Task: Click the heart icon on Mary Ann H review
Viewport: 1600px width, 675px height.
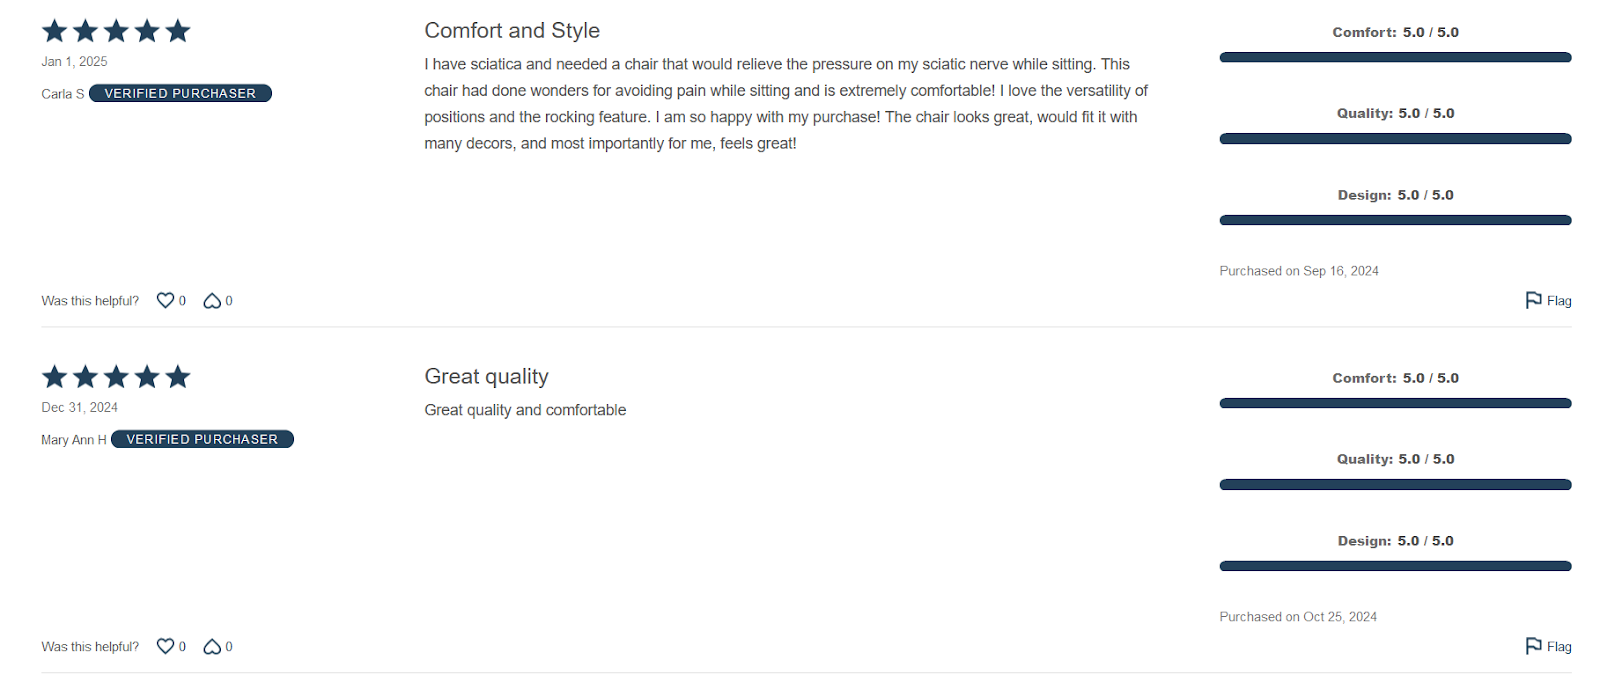Action: pos(165,646)
